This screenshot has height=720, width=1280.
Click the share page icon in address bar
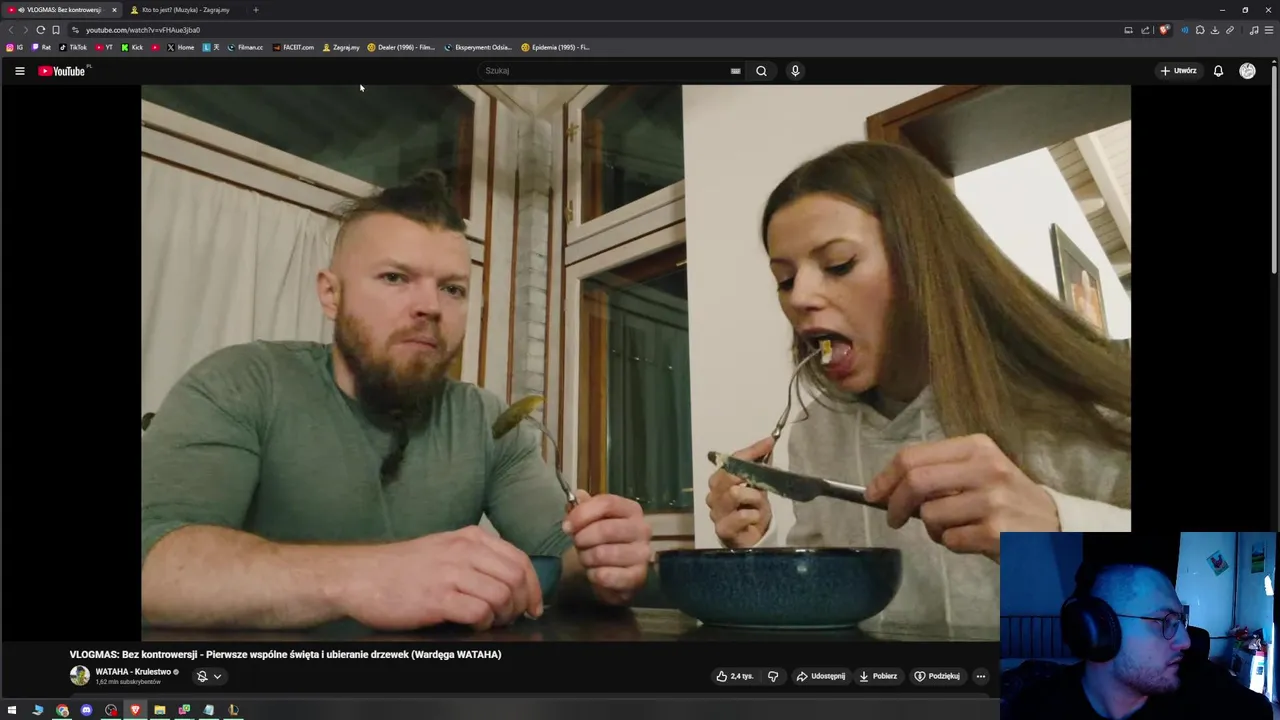[1146, 30]
